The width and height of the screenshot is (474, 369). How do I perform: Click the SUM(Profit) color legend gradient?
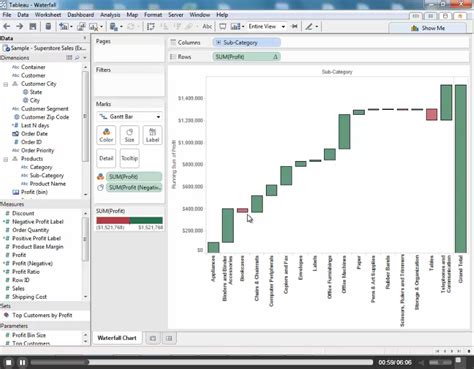point(129,220)
